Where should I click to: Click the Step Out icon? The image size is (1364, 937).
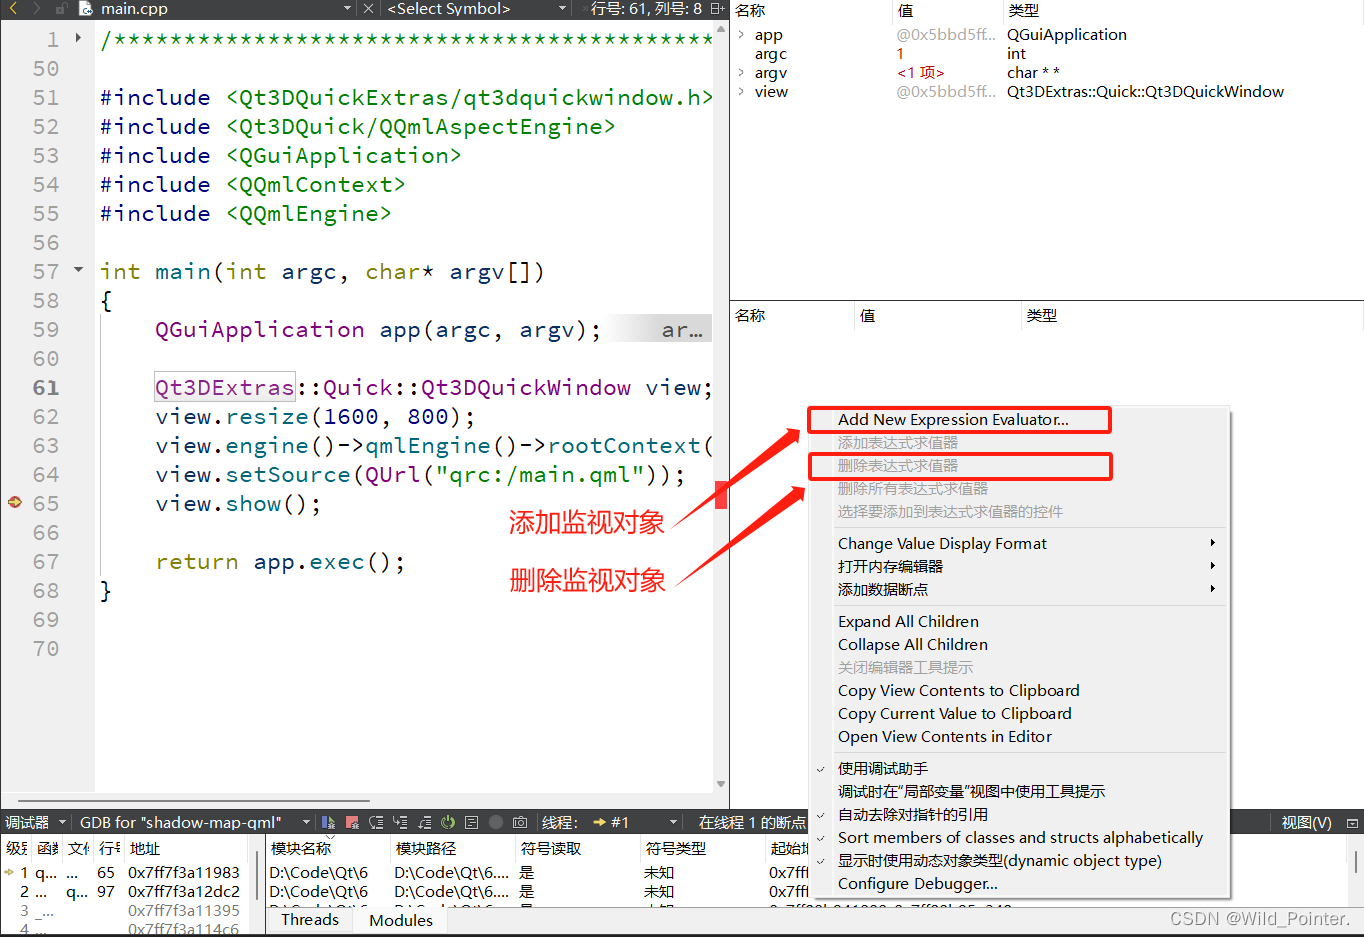click(x=424, y=822)
